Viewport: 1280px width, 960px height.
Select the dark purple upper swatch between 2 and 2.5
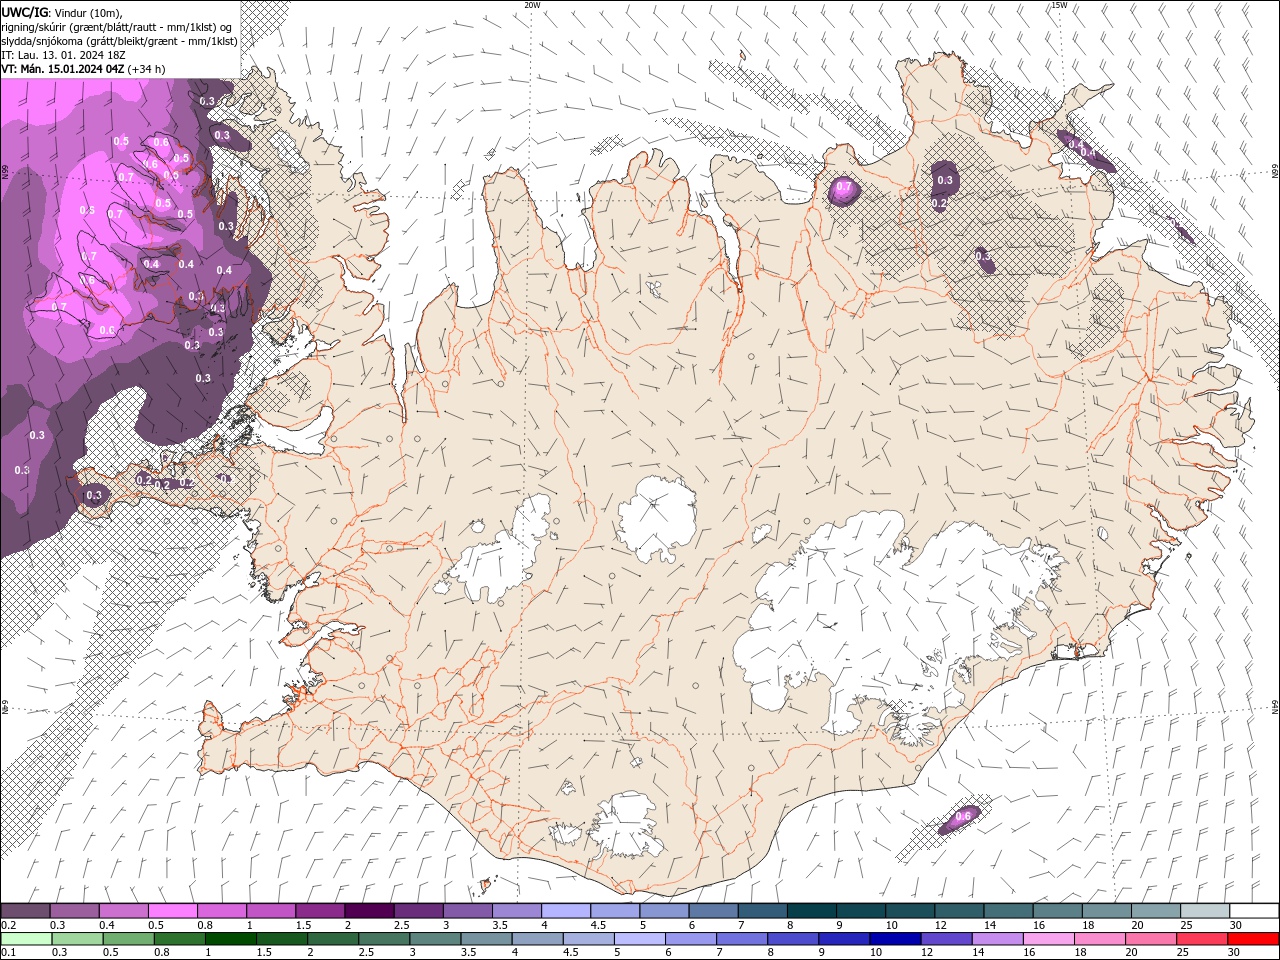click(x=368, y=911)
